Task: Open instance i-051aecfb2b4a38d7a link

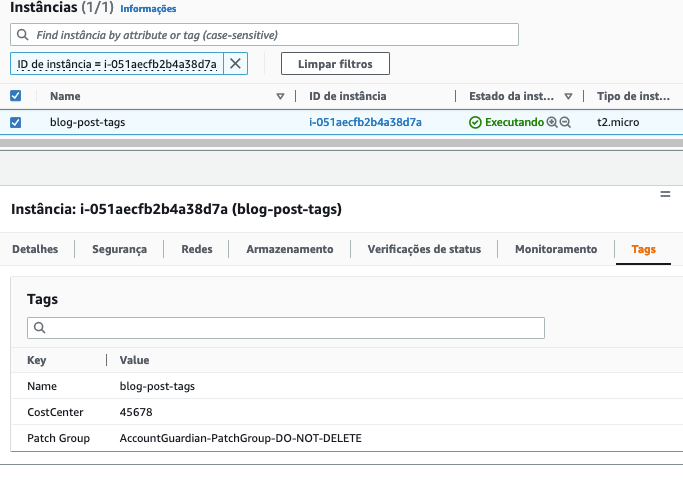Action: 365,122
